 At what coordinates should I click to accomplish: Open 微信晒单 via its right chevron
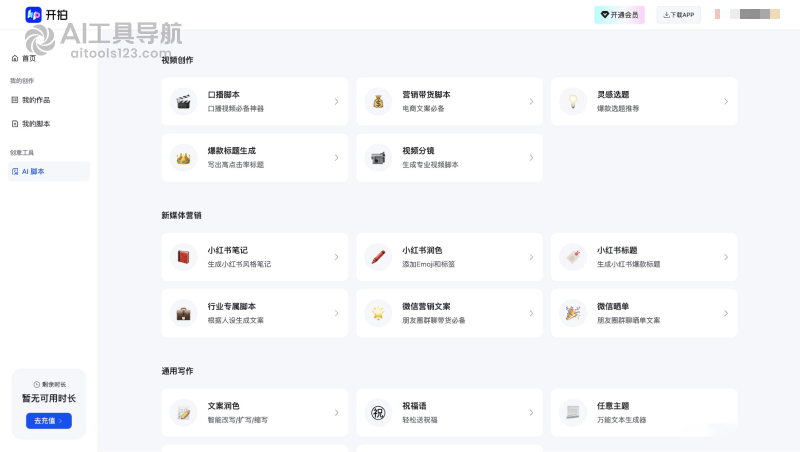726,313
